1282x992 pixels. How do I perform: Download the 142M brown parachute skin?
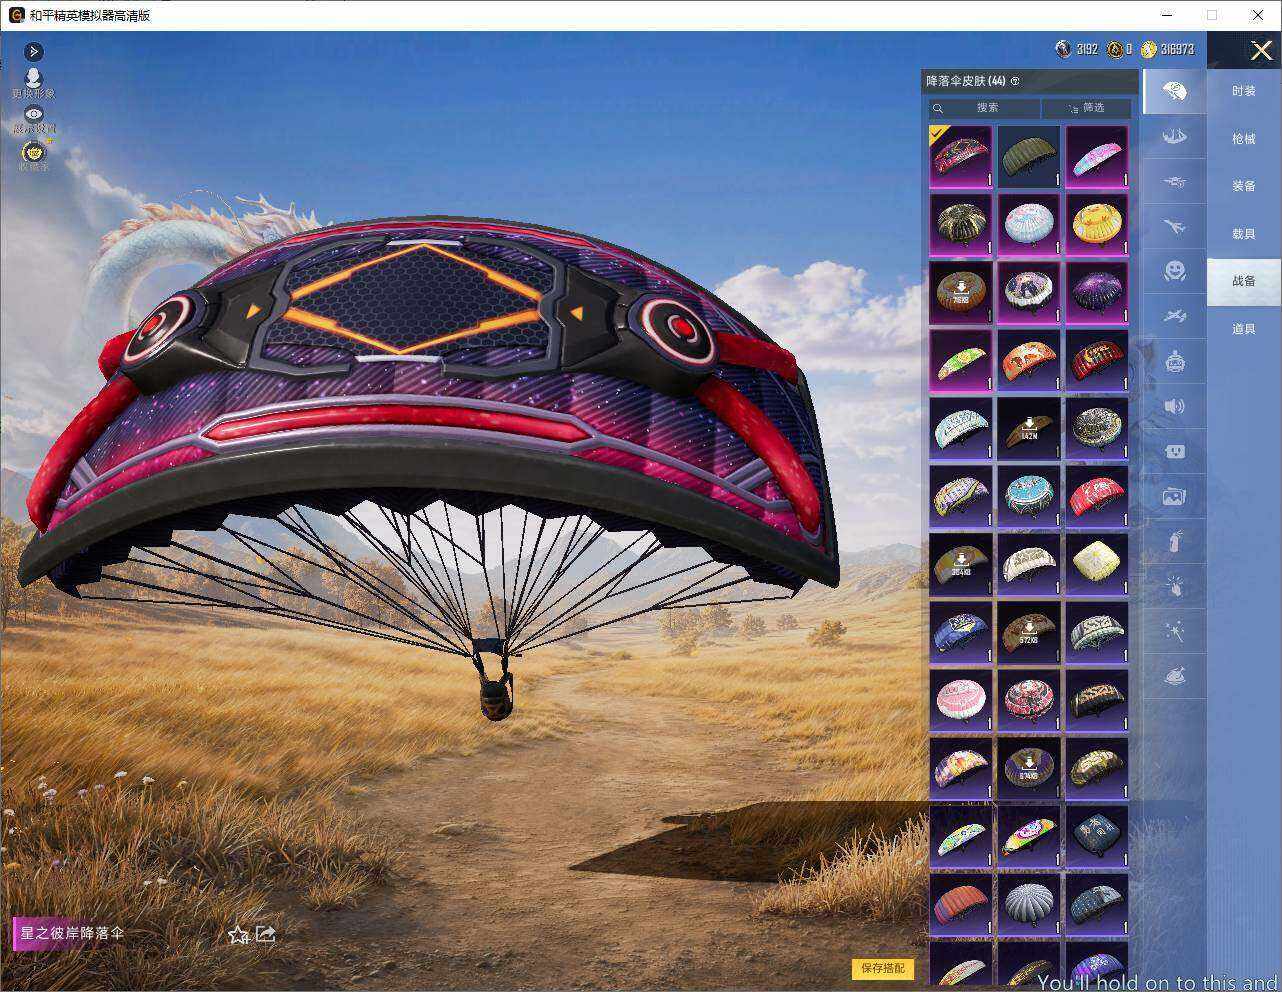click(x=1029, y=428)
